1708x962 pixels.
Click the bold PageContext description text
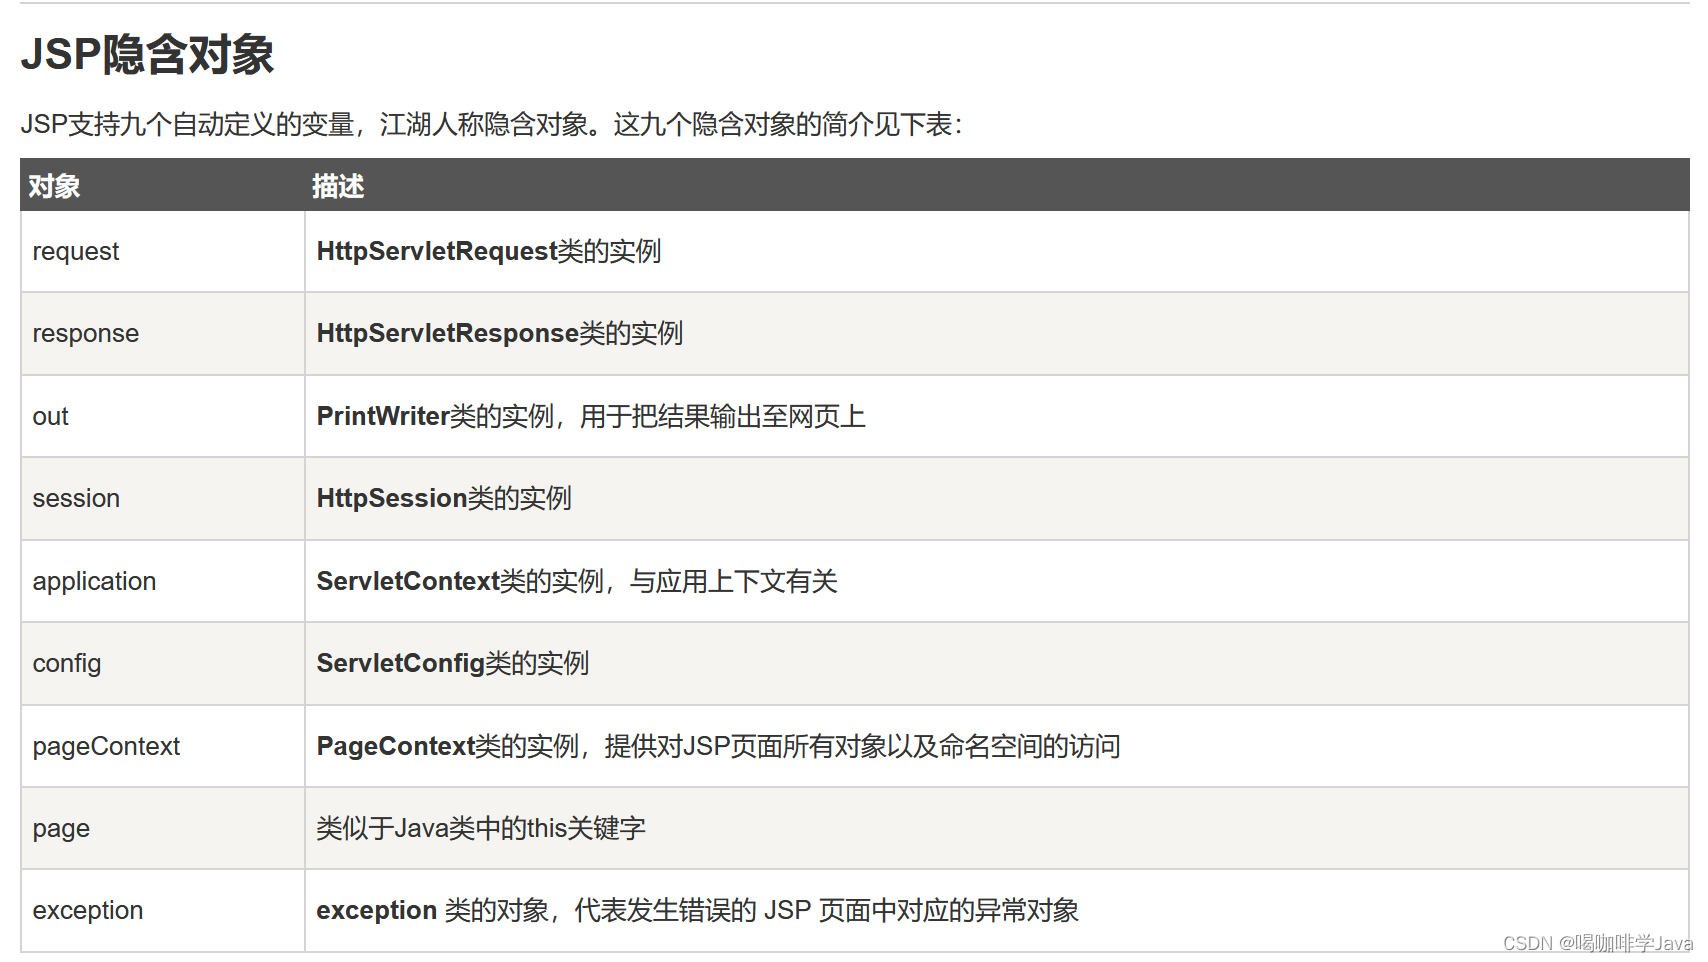394,746
